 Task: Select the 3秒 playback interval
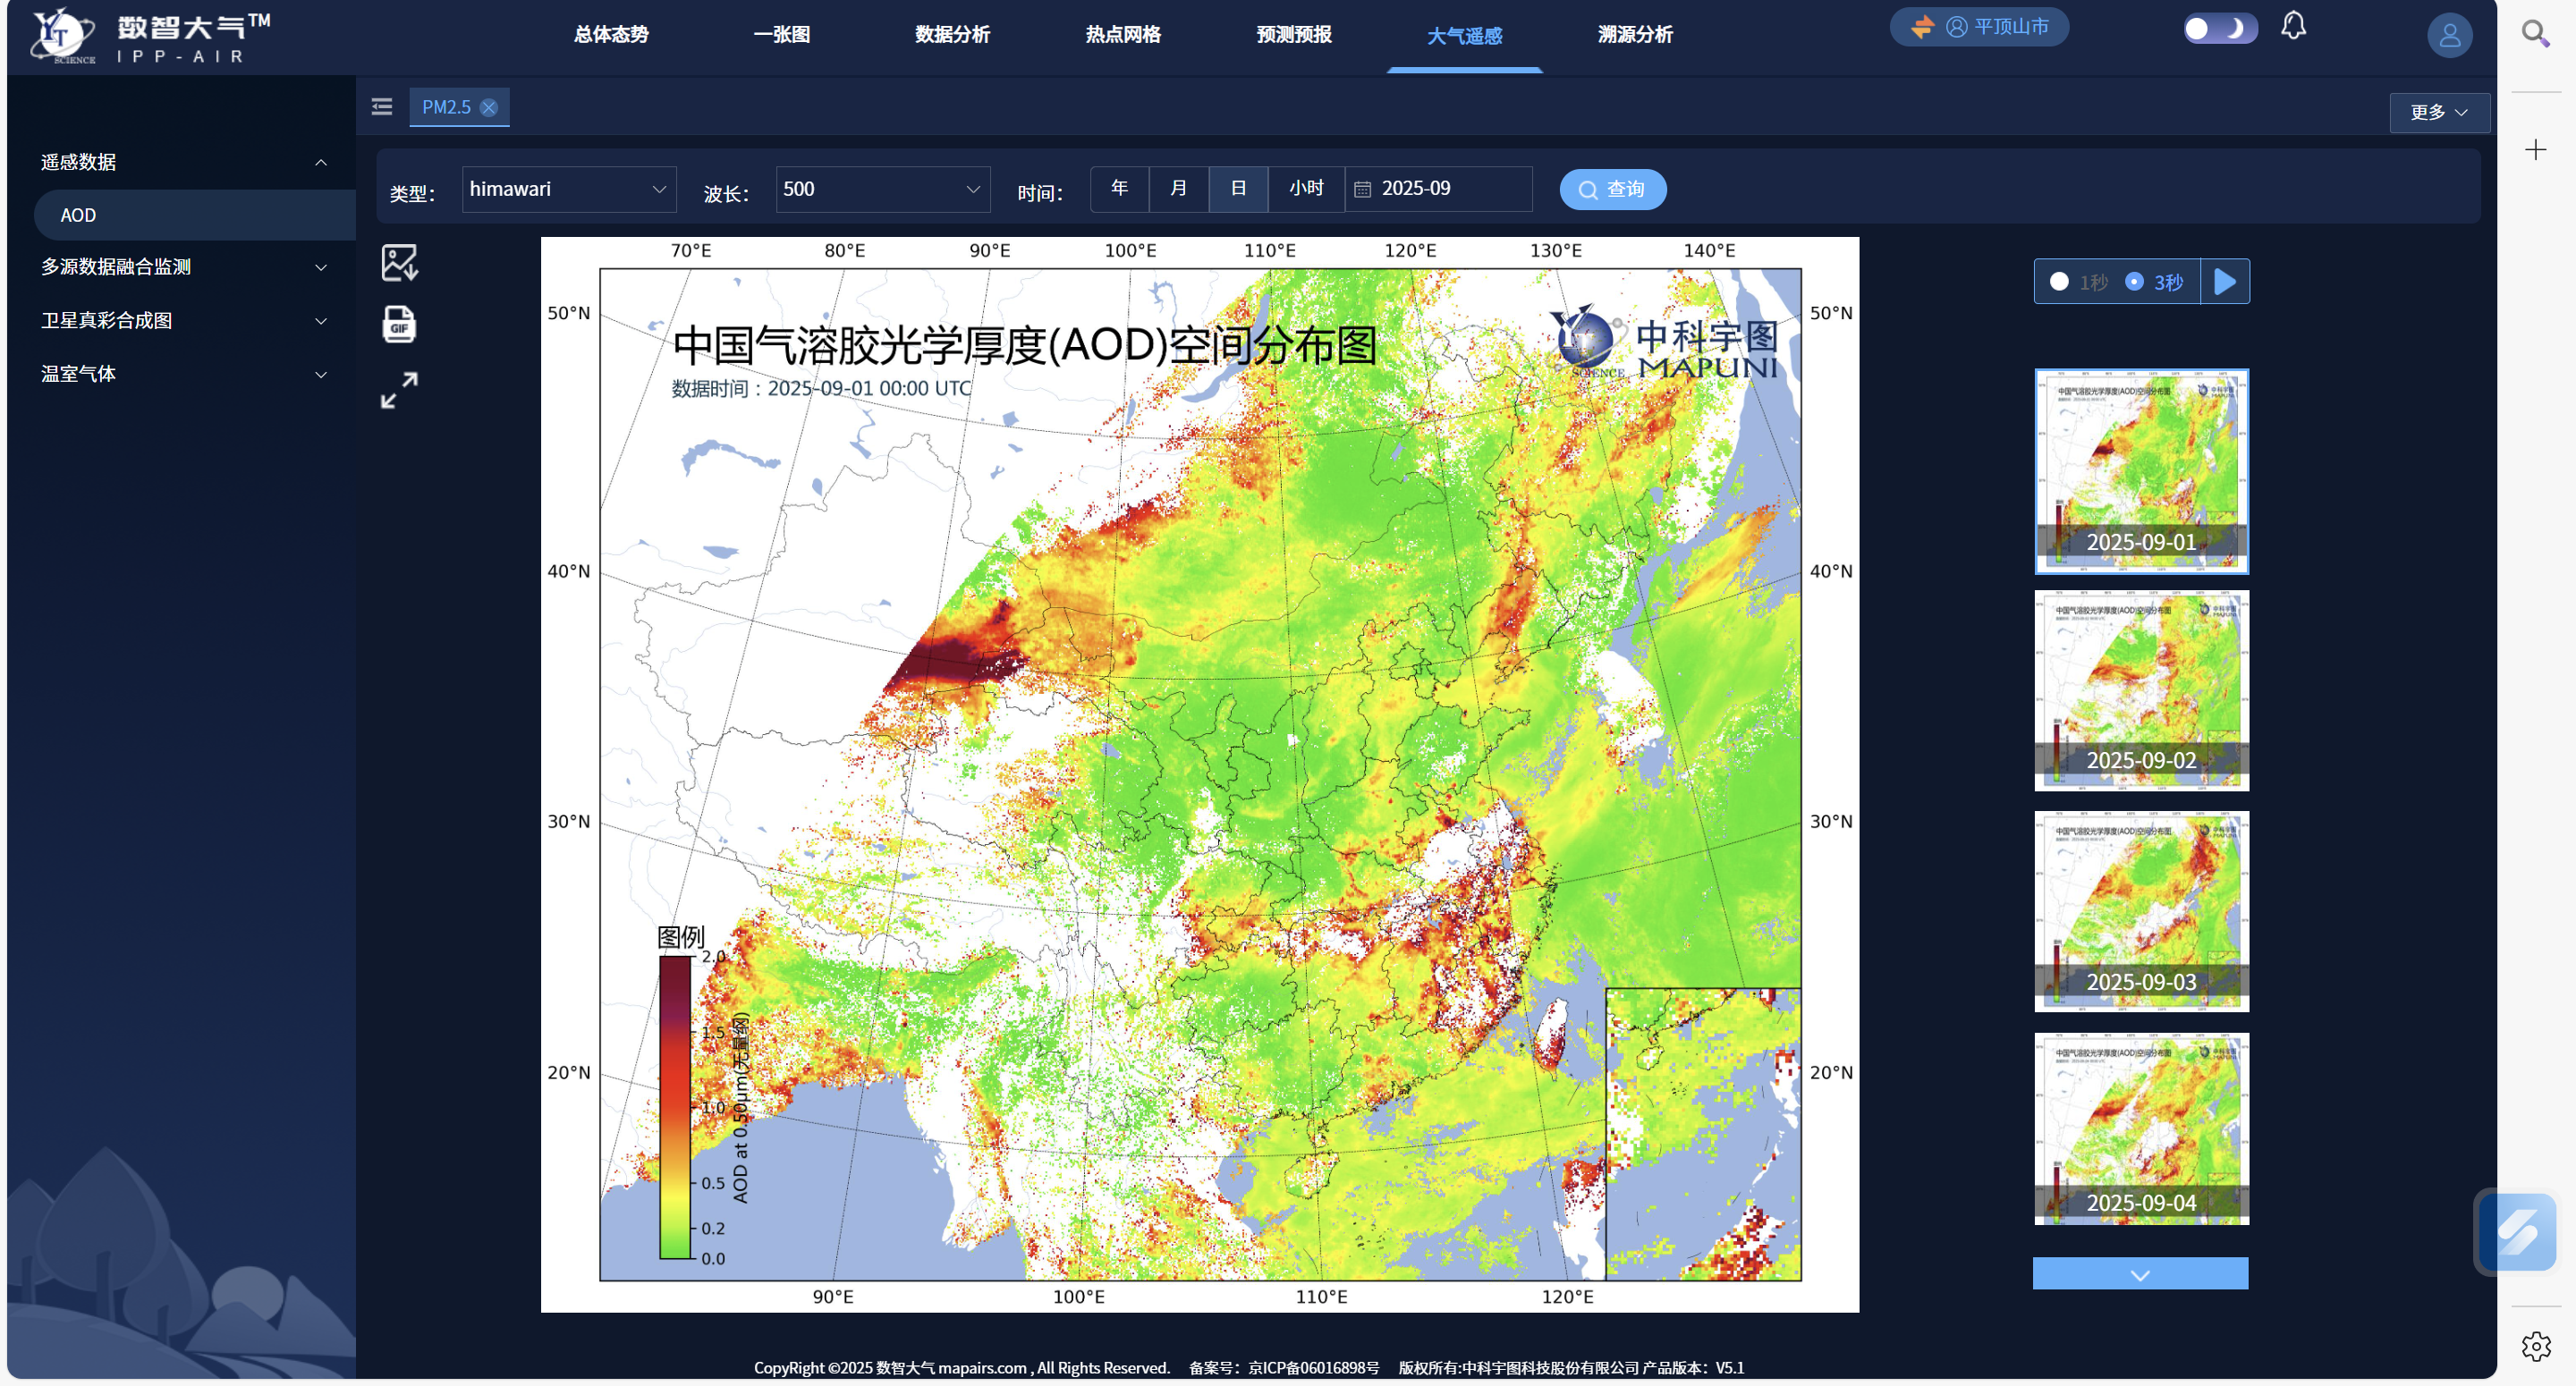tap(2135, 282)
